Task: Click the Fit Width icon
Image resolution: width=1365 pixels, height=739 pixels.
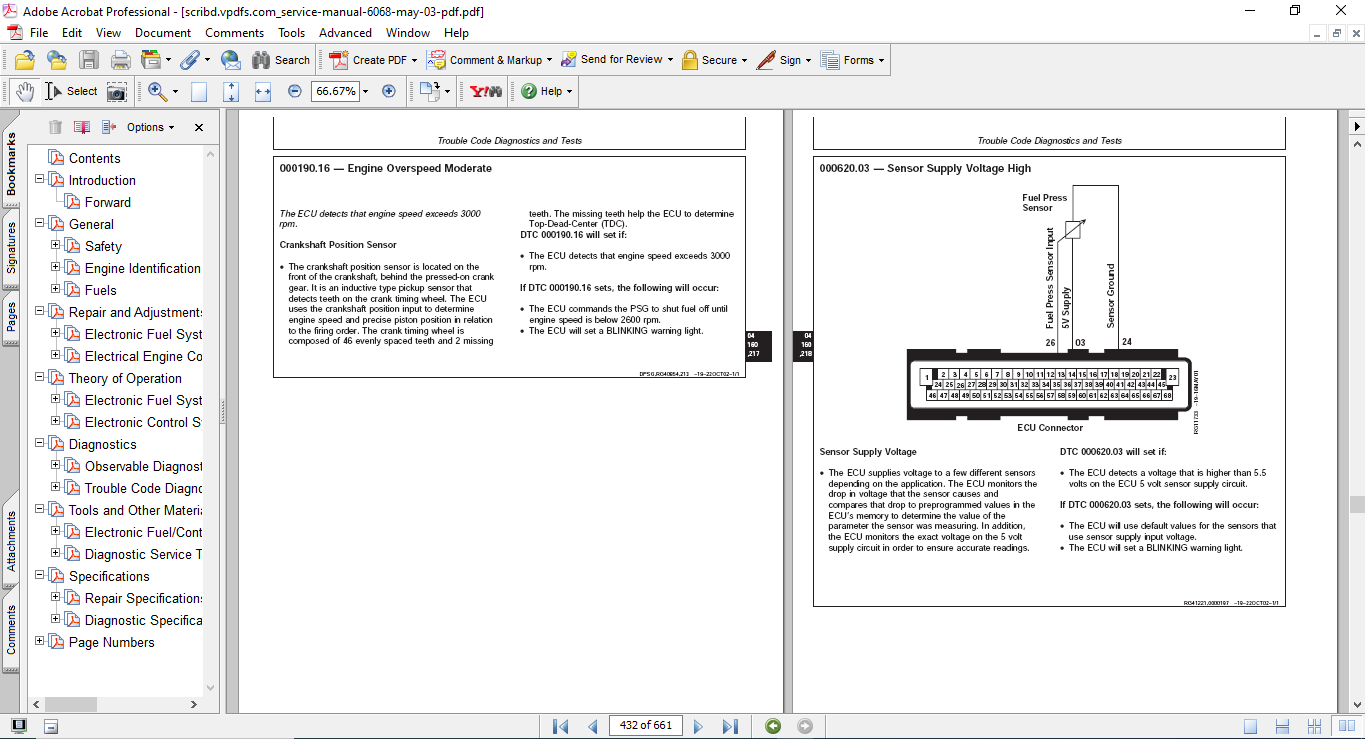Action: 263,91
